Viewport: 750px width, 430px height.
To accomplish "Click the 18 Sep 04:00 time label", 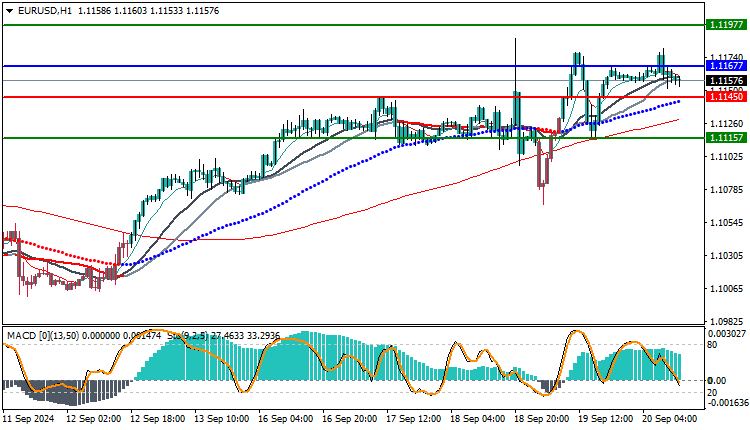I will pos(478,419).
